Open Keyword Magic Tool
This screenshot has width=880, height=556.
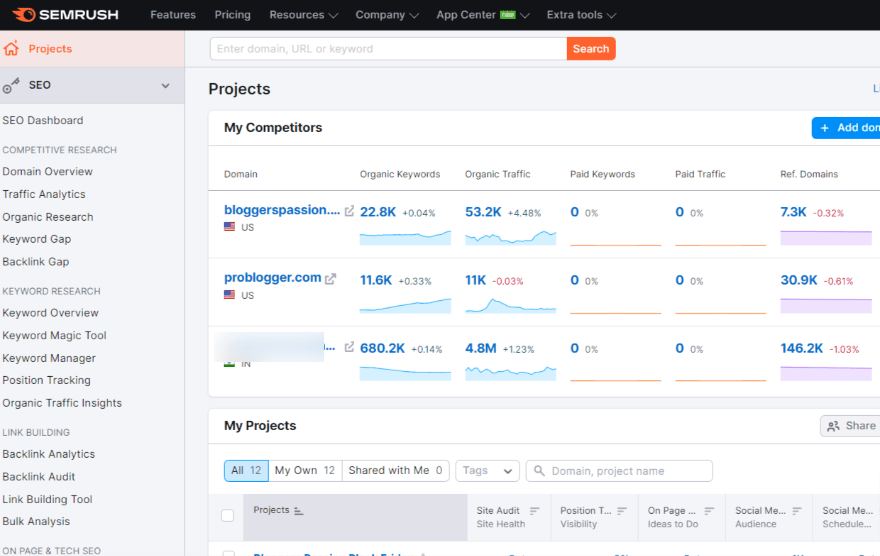pyautogui.click(x=54, y=335)
